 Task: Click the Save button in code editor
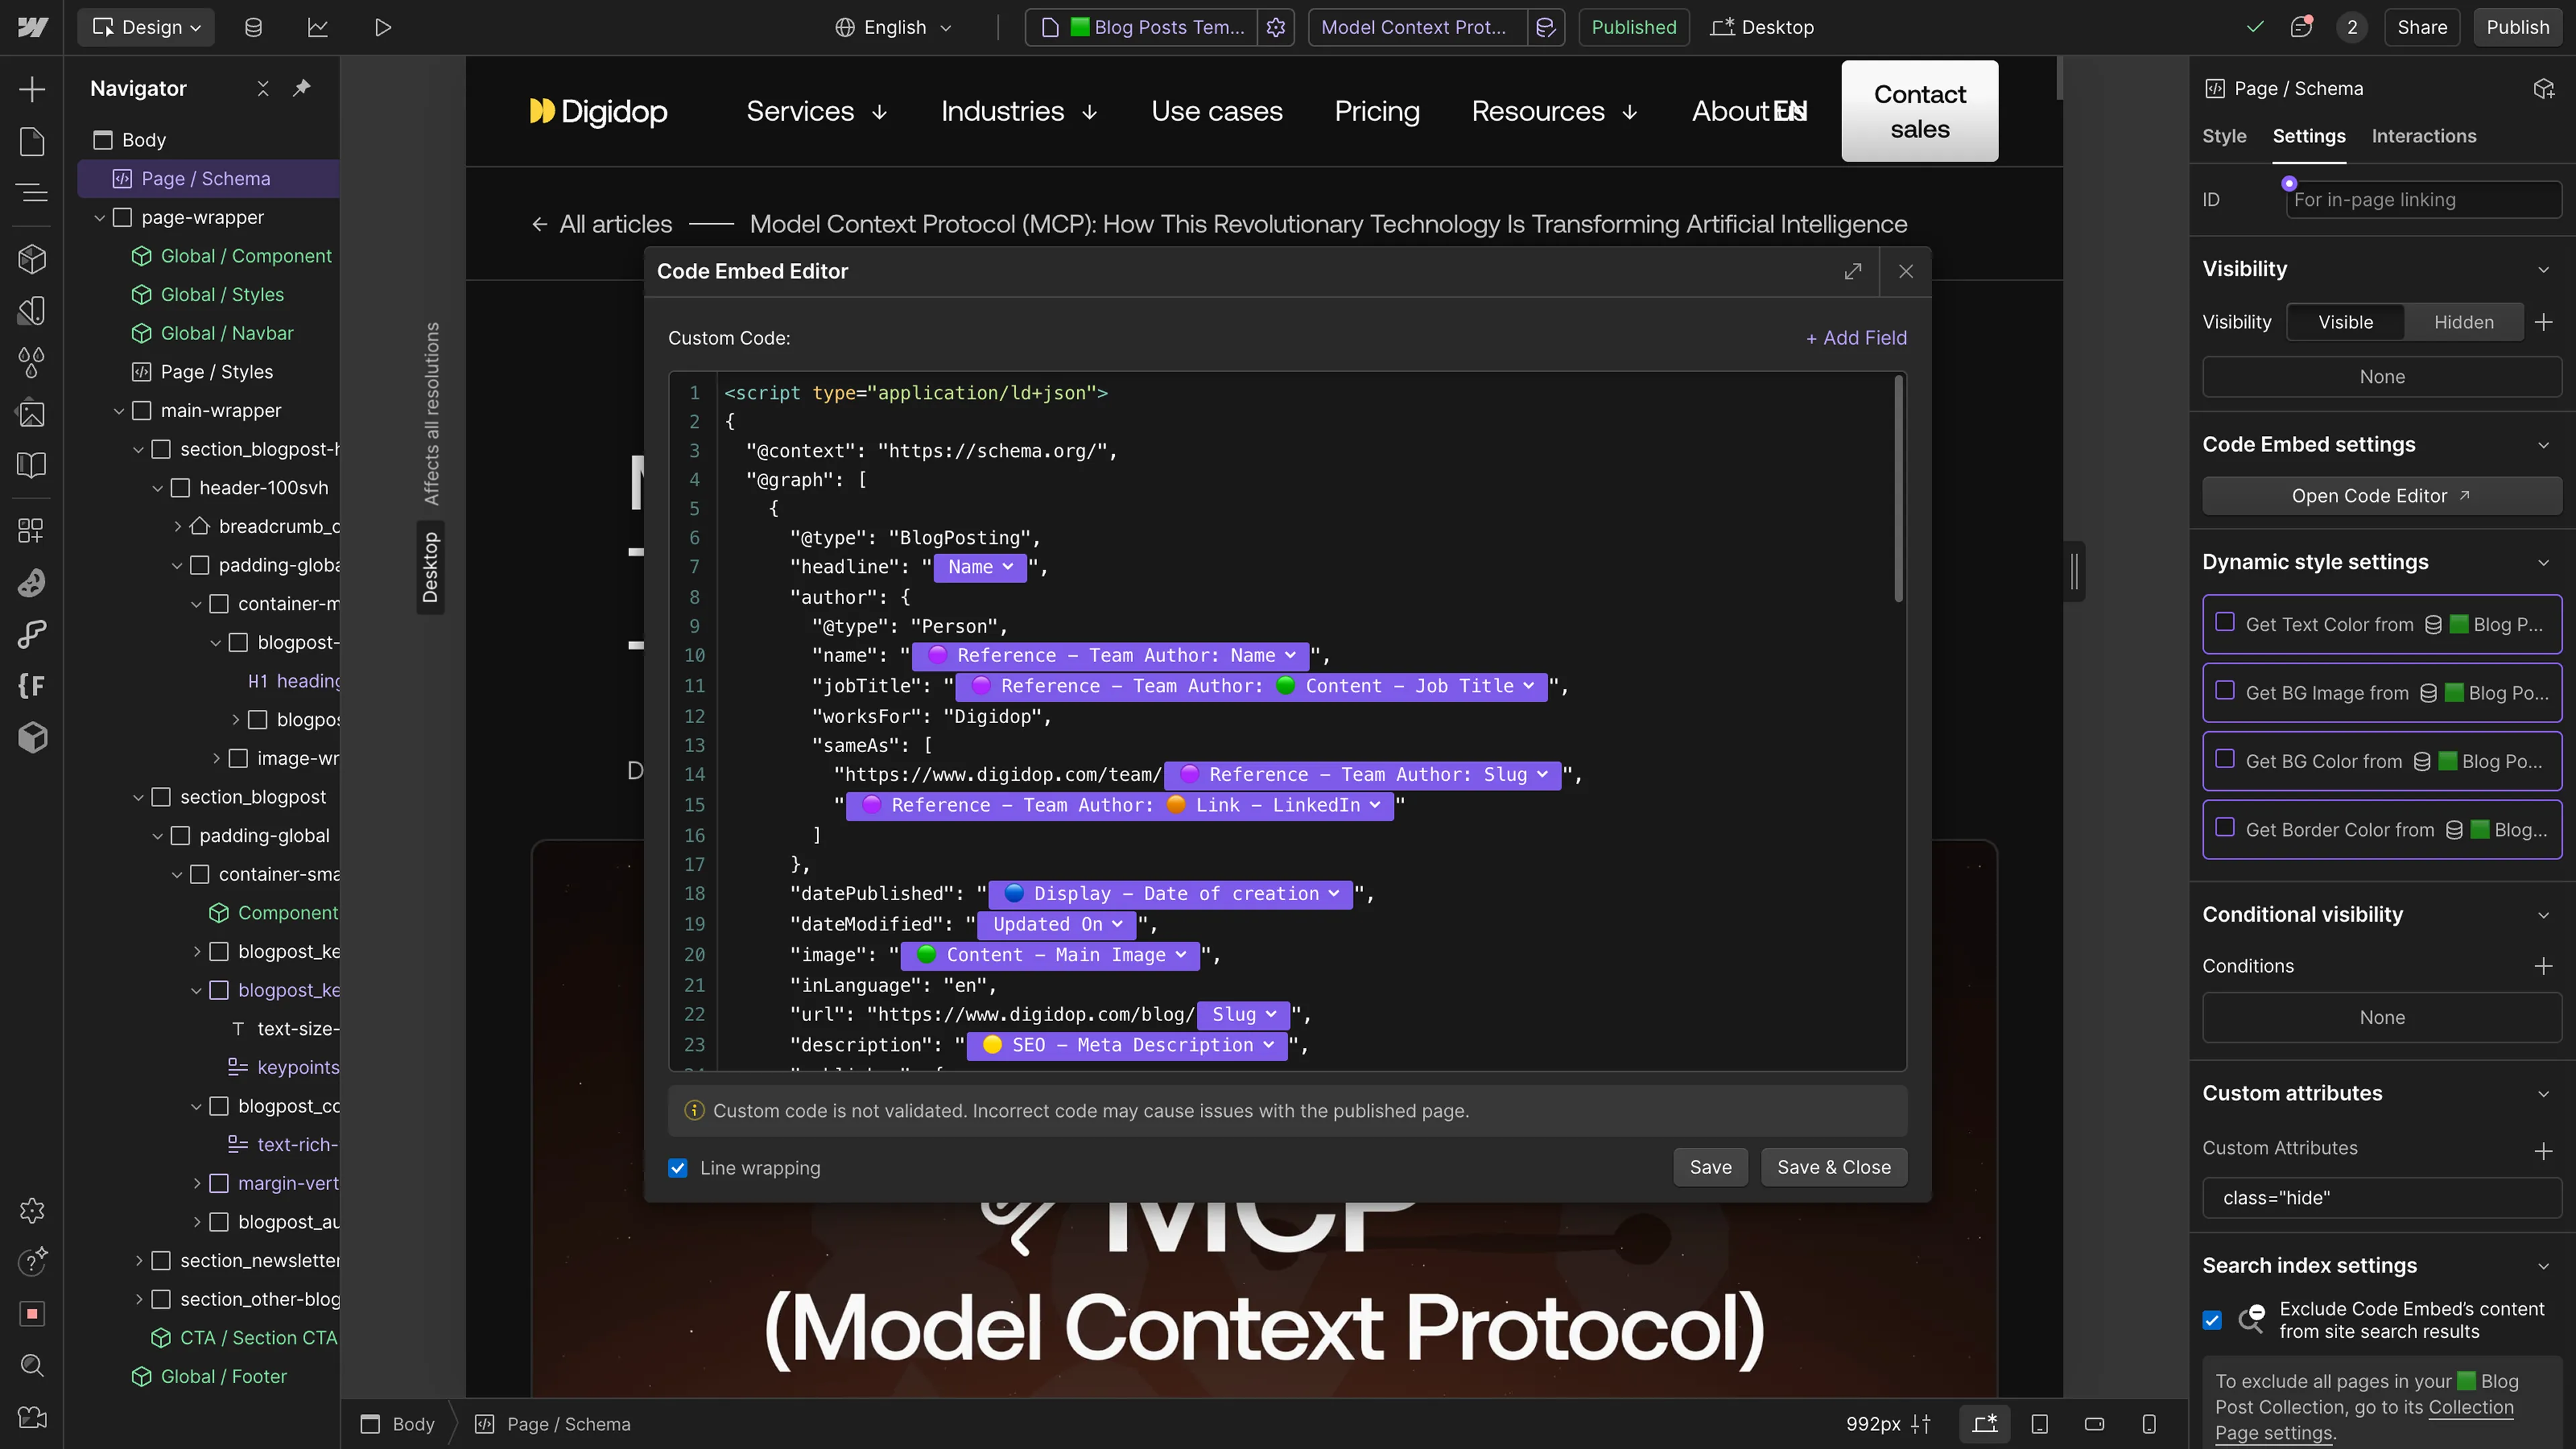(1710, 1167)
